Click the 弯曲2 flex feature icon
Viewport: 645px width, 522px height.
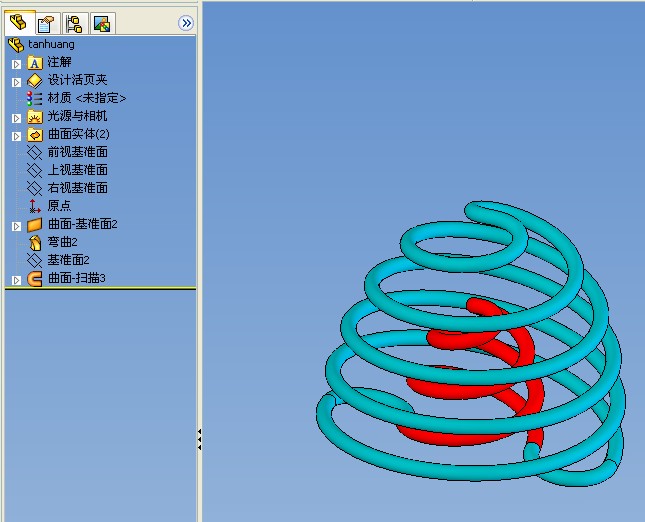tap(35, 243)
